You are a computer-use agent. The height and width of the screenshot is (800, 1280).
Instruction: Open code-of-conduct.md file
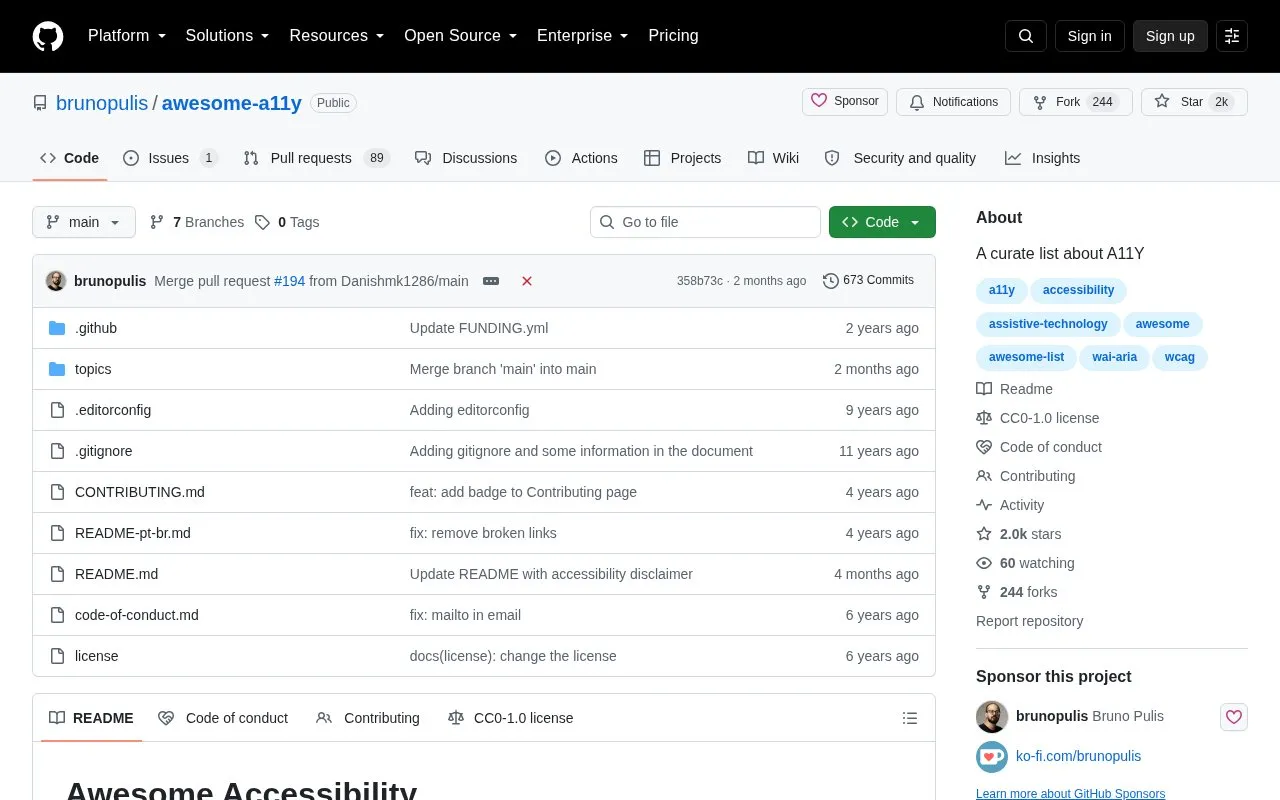pos(137,615)
